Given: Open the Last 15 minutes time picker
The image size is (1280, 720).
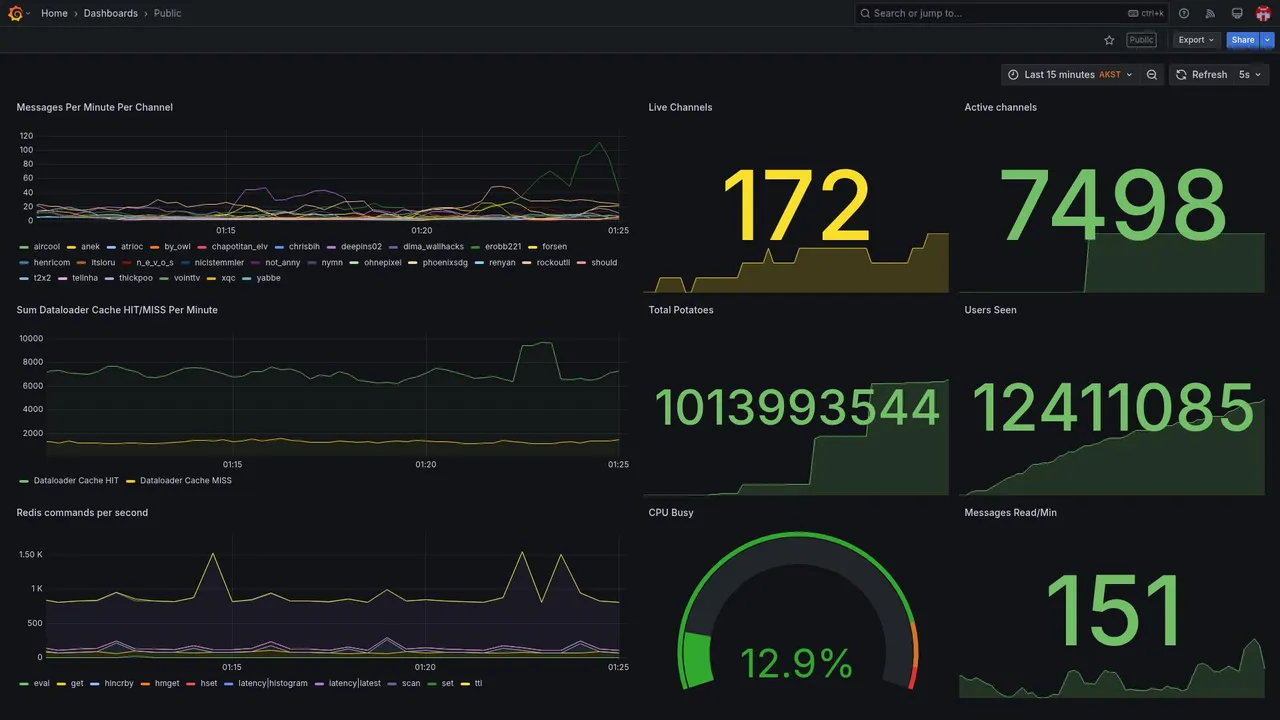Looking at the screenshot, I should 1070,75.
